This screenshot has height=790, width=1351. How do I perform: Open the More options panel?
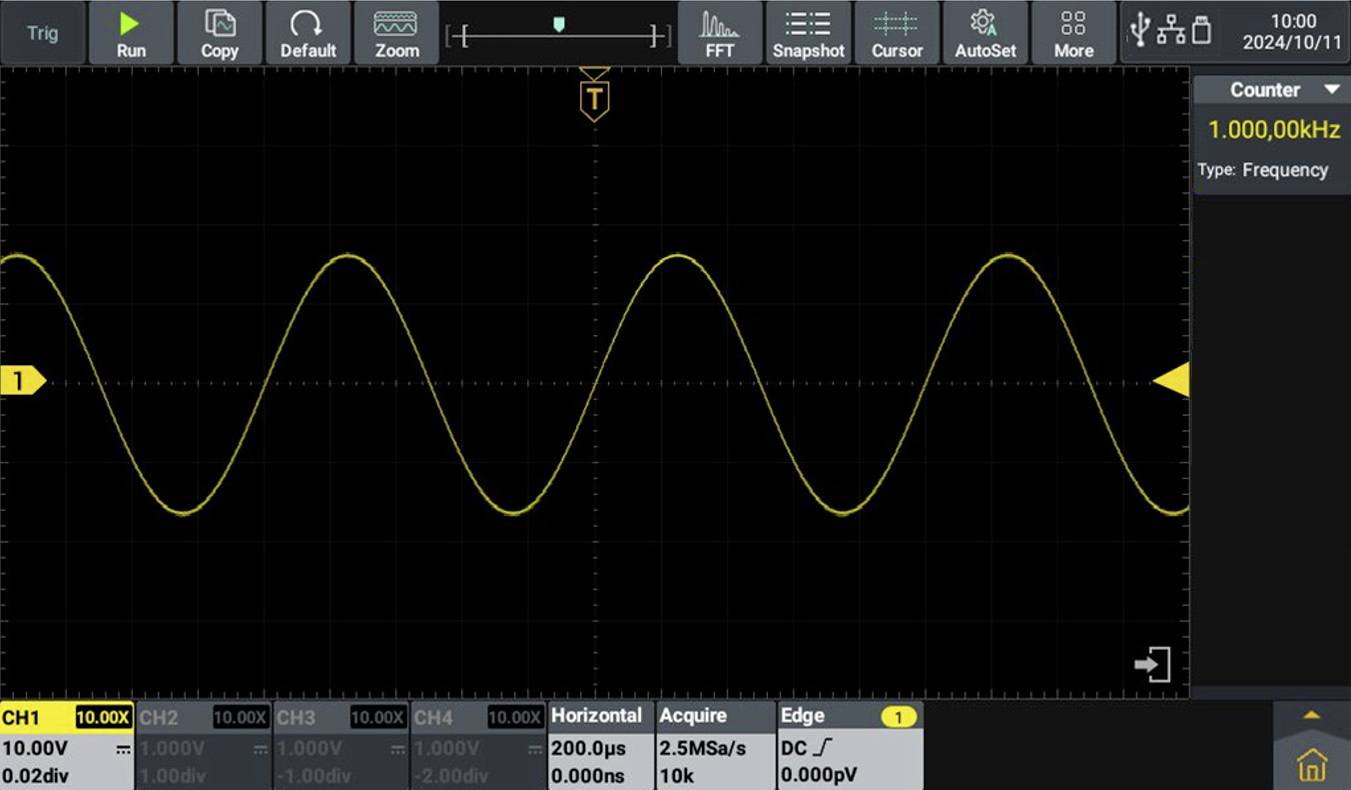point(1073,32)
